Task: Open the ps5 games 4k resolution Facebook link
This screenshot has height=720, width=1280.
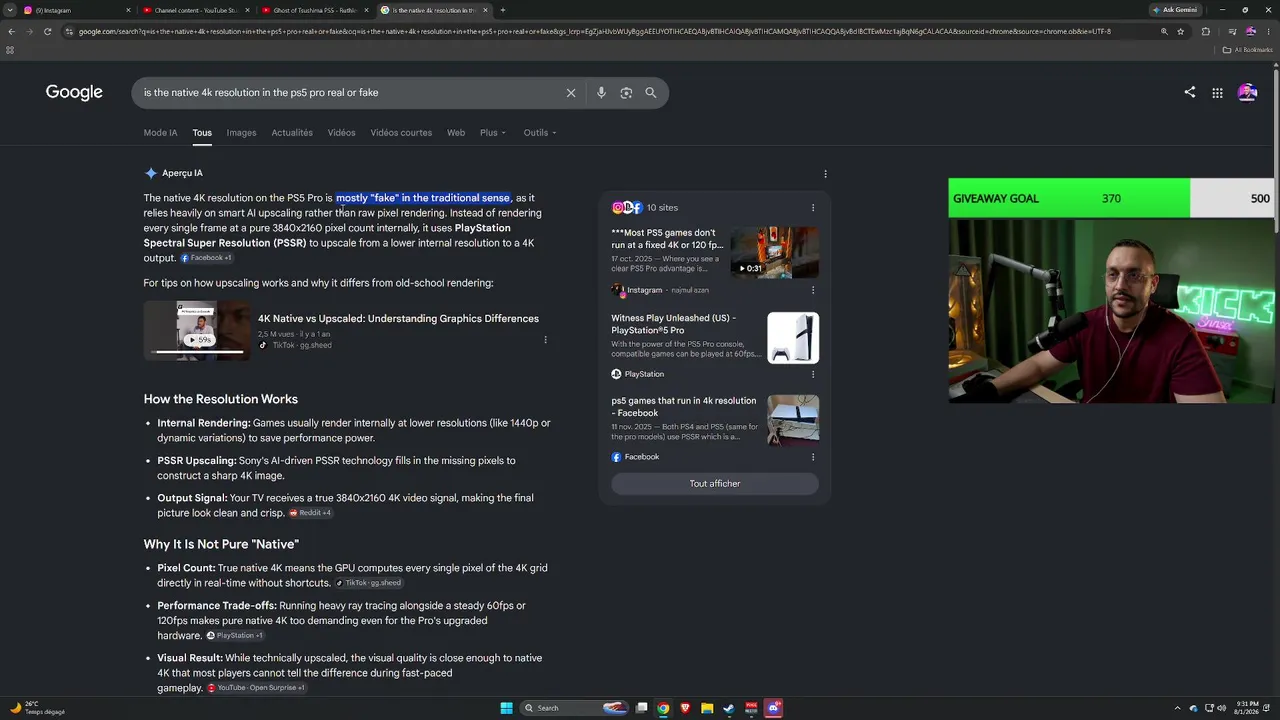Action: (684, 407)
